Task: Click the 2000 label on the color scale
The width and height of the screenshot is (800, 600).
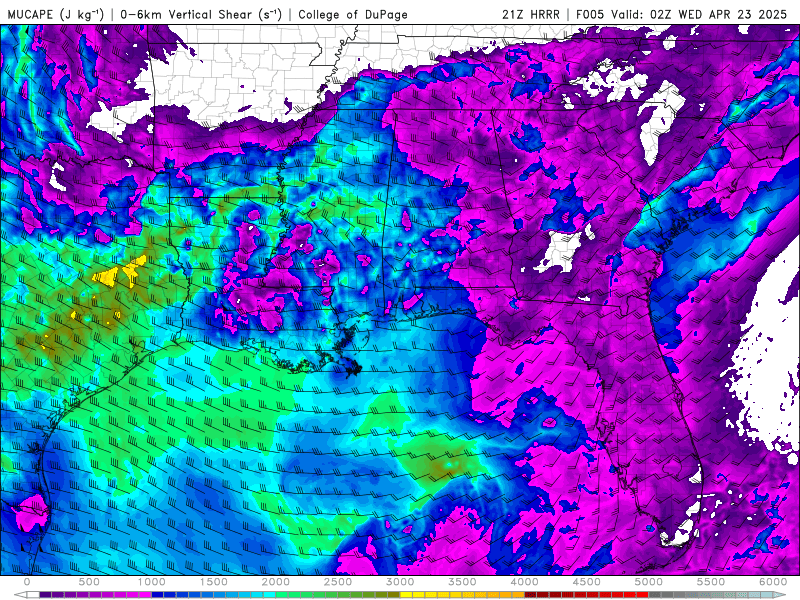Action: (x=276, y=582)
